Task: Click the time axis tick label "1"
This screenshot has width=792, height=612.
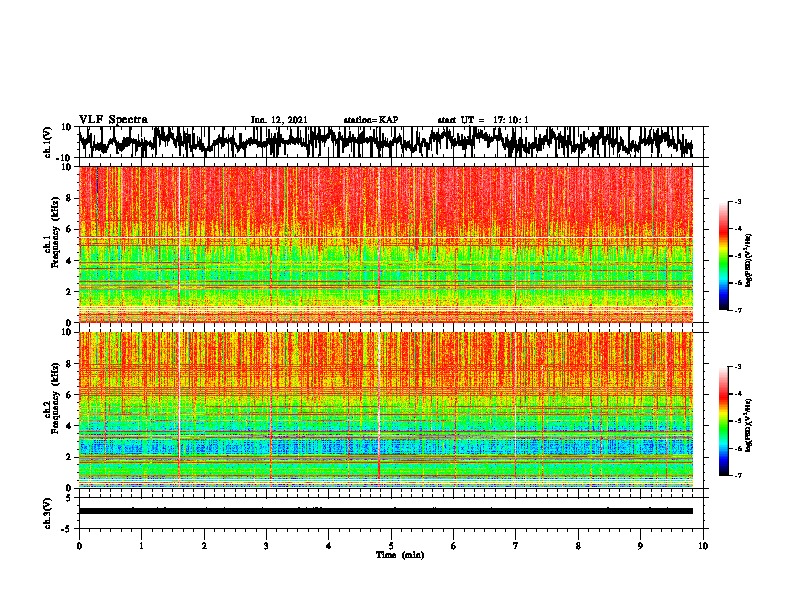Action: [x=141, y=546]
